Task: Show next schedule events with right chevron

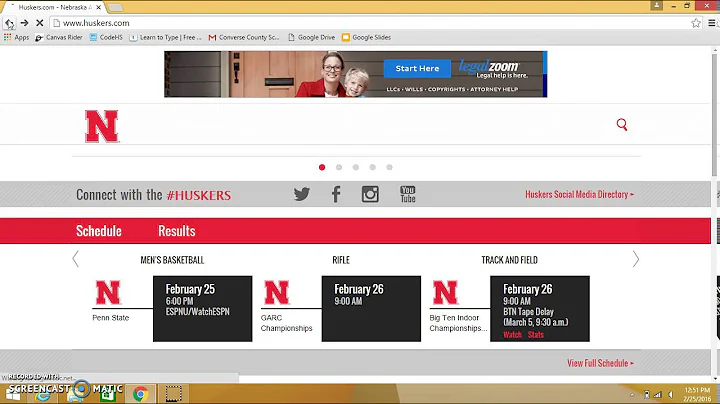Action: tap(636, 259)
